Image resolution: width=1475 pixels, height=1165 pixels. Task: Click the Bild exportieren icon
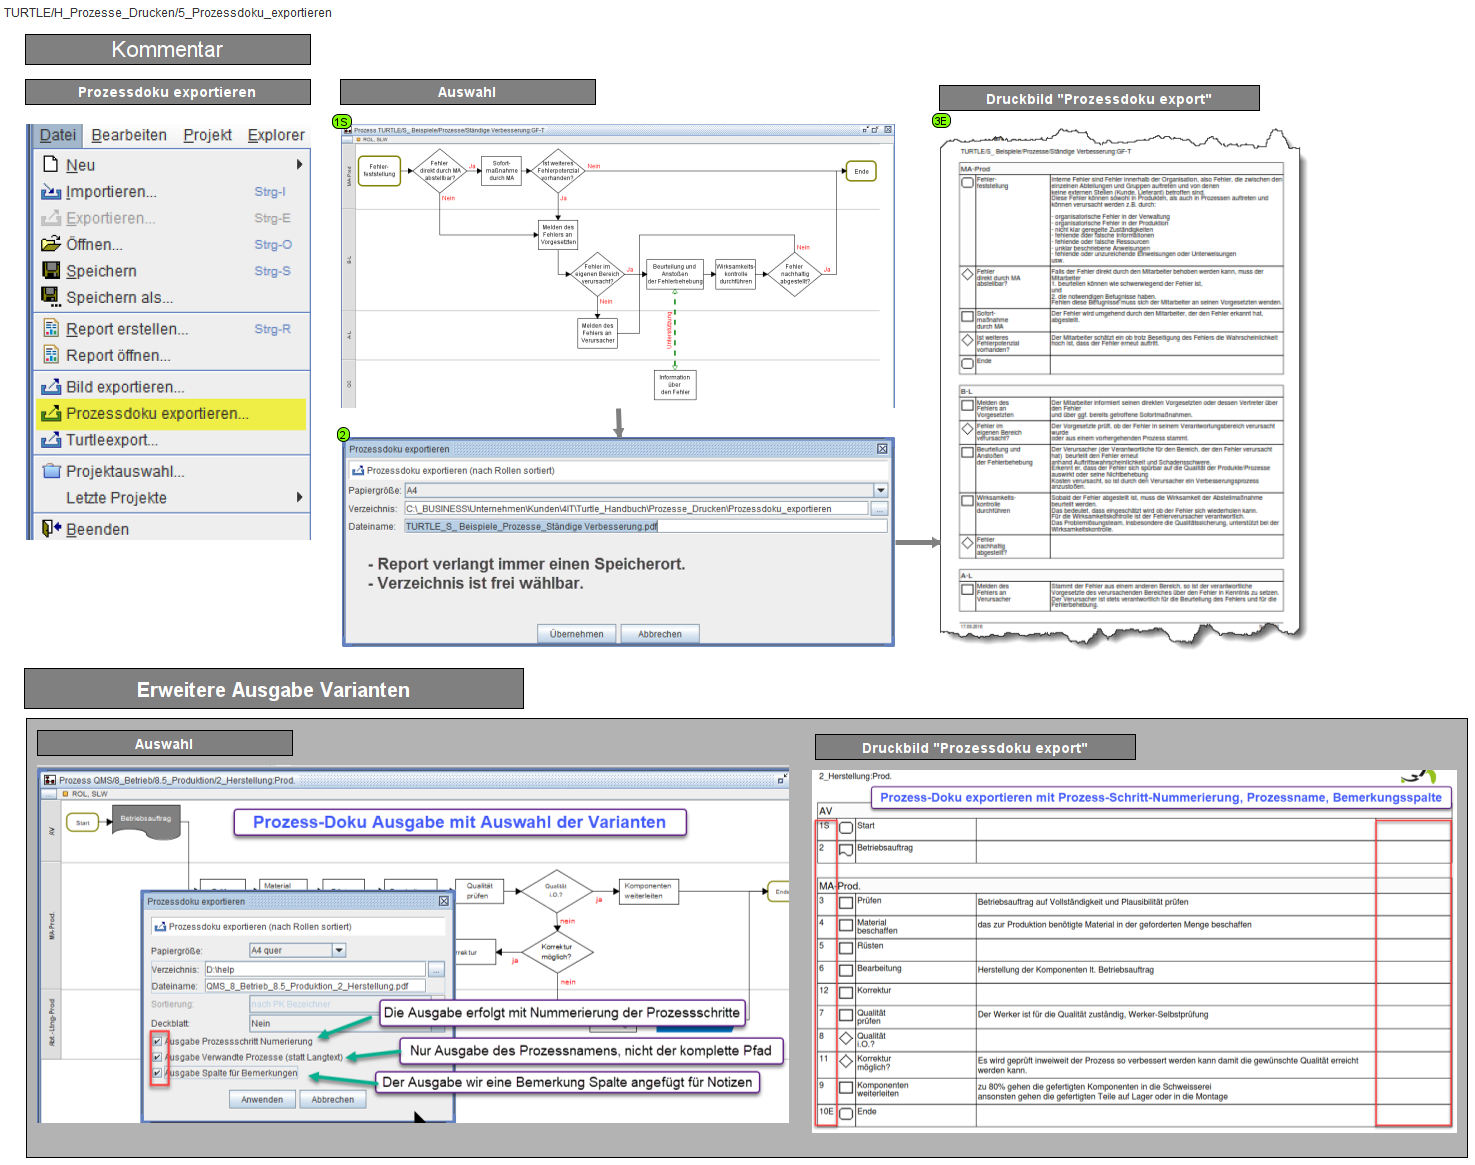point(51,386)
